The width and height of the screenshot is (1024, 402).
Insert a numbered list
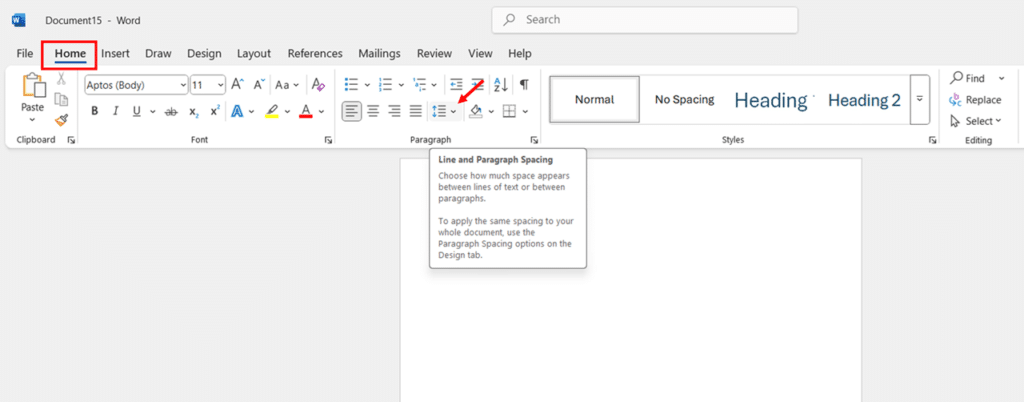coord(385,85)
